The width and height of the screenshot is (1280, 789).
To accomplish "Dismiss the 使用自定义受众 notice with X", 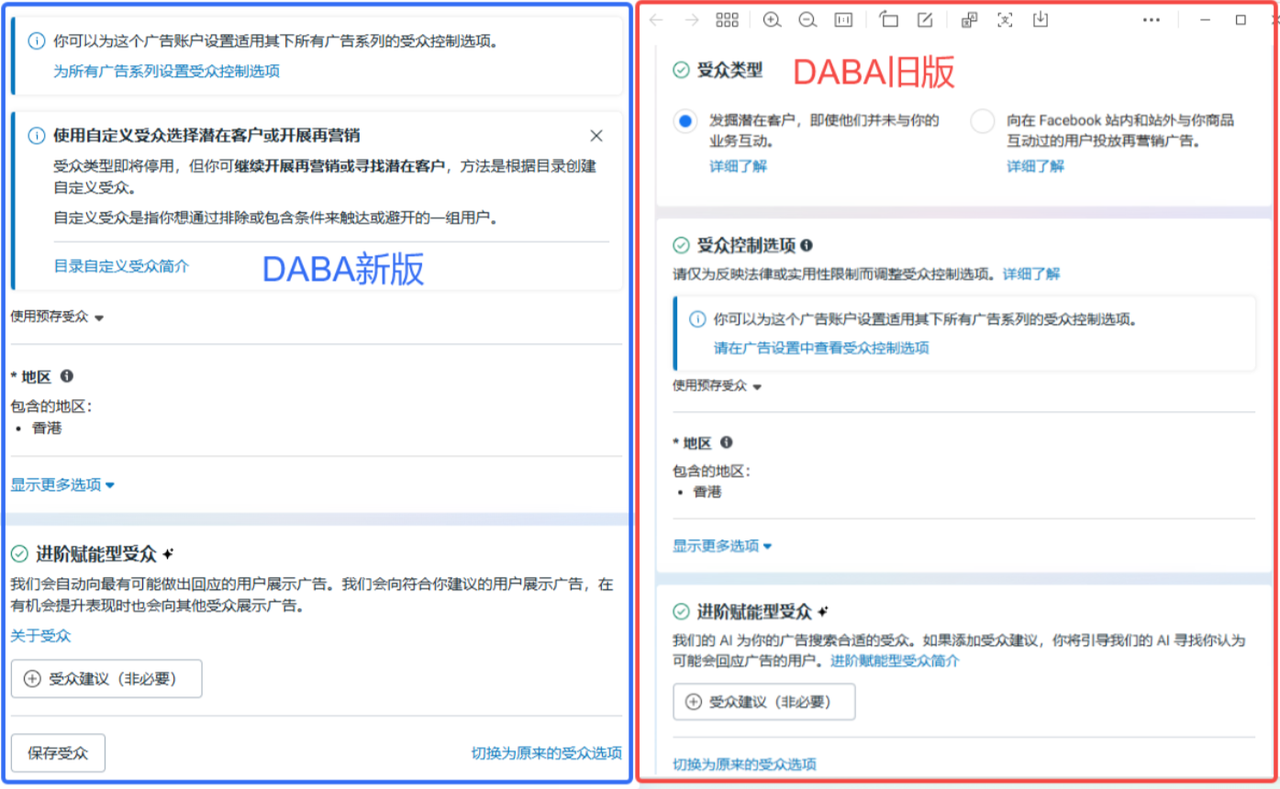I will (x=597, y=135).
